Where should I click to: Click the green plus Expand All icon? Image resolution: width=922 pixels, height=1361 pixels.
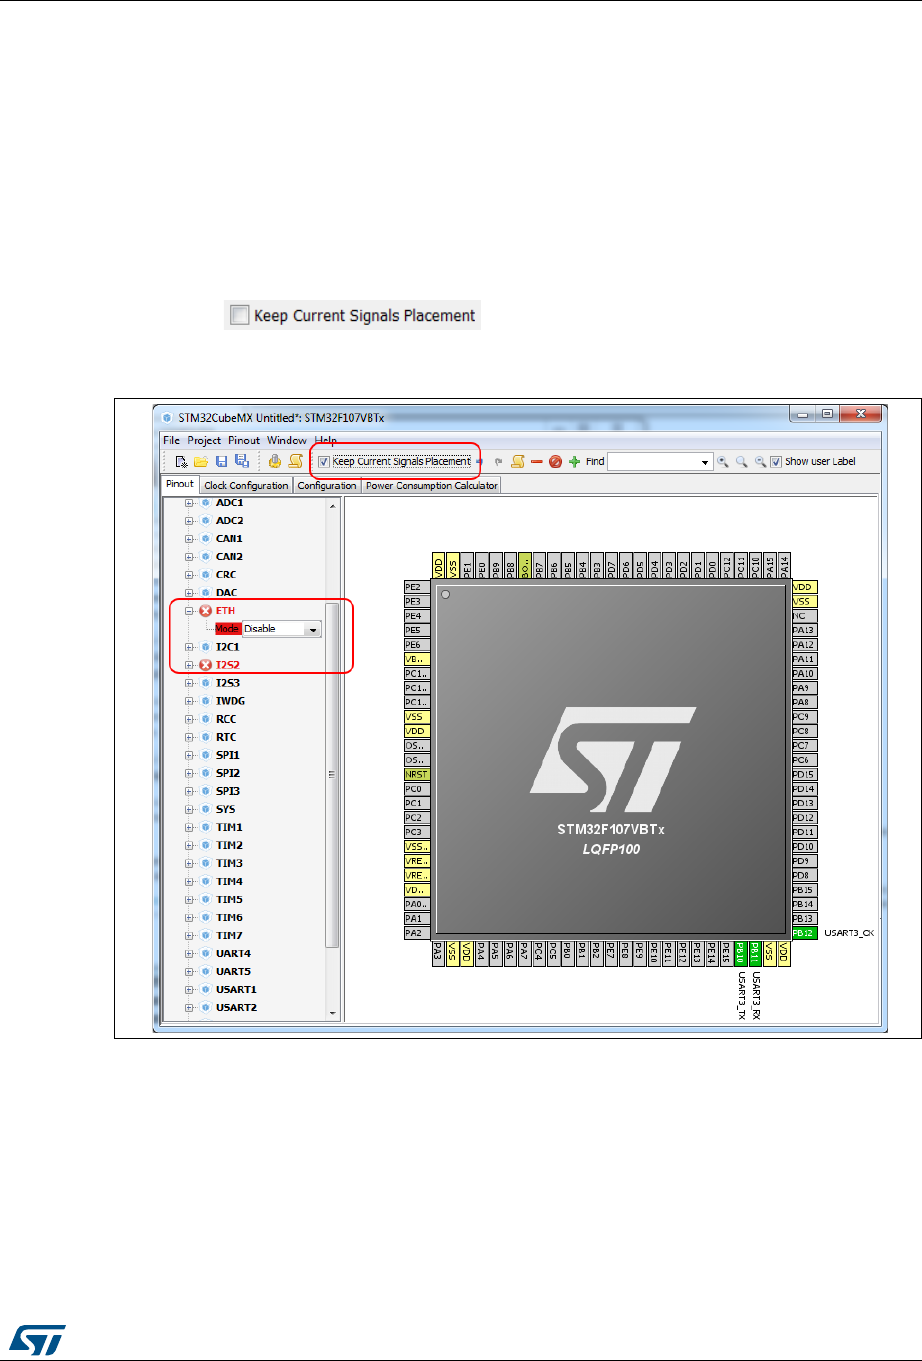574,462
